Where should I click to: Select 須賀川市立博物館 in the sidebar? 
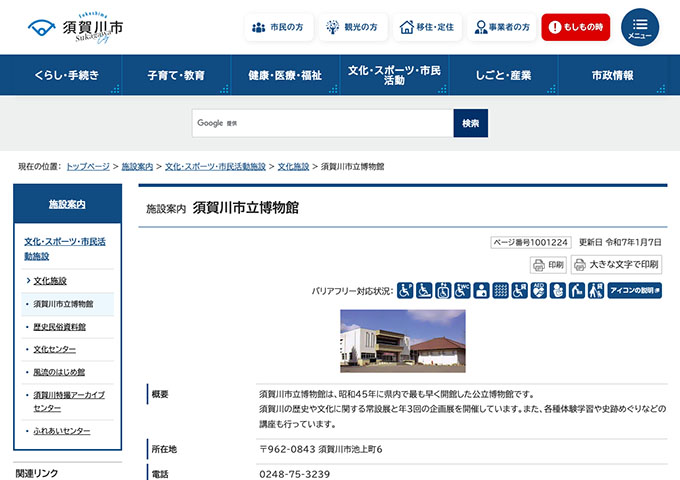pyautogui.click(x=63, y=304)
